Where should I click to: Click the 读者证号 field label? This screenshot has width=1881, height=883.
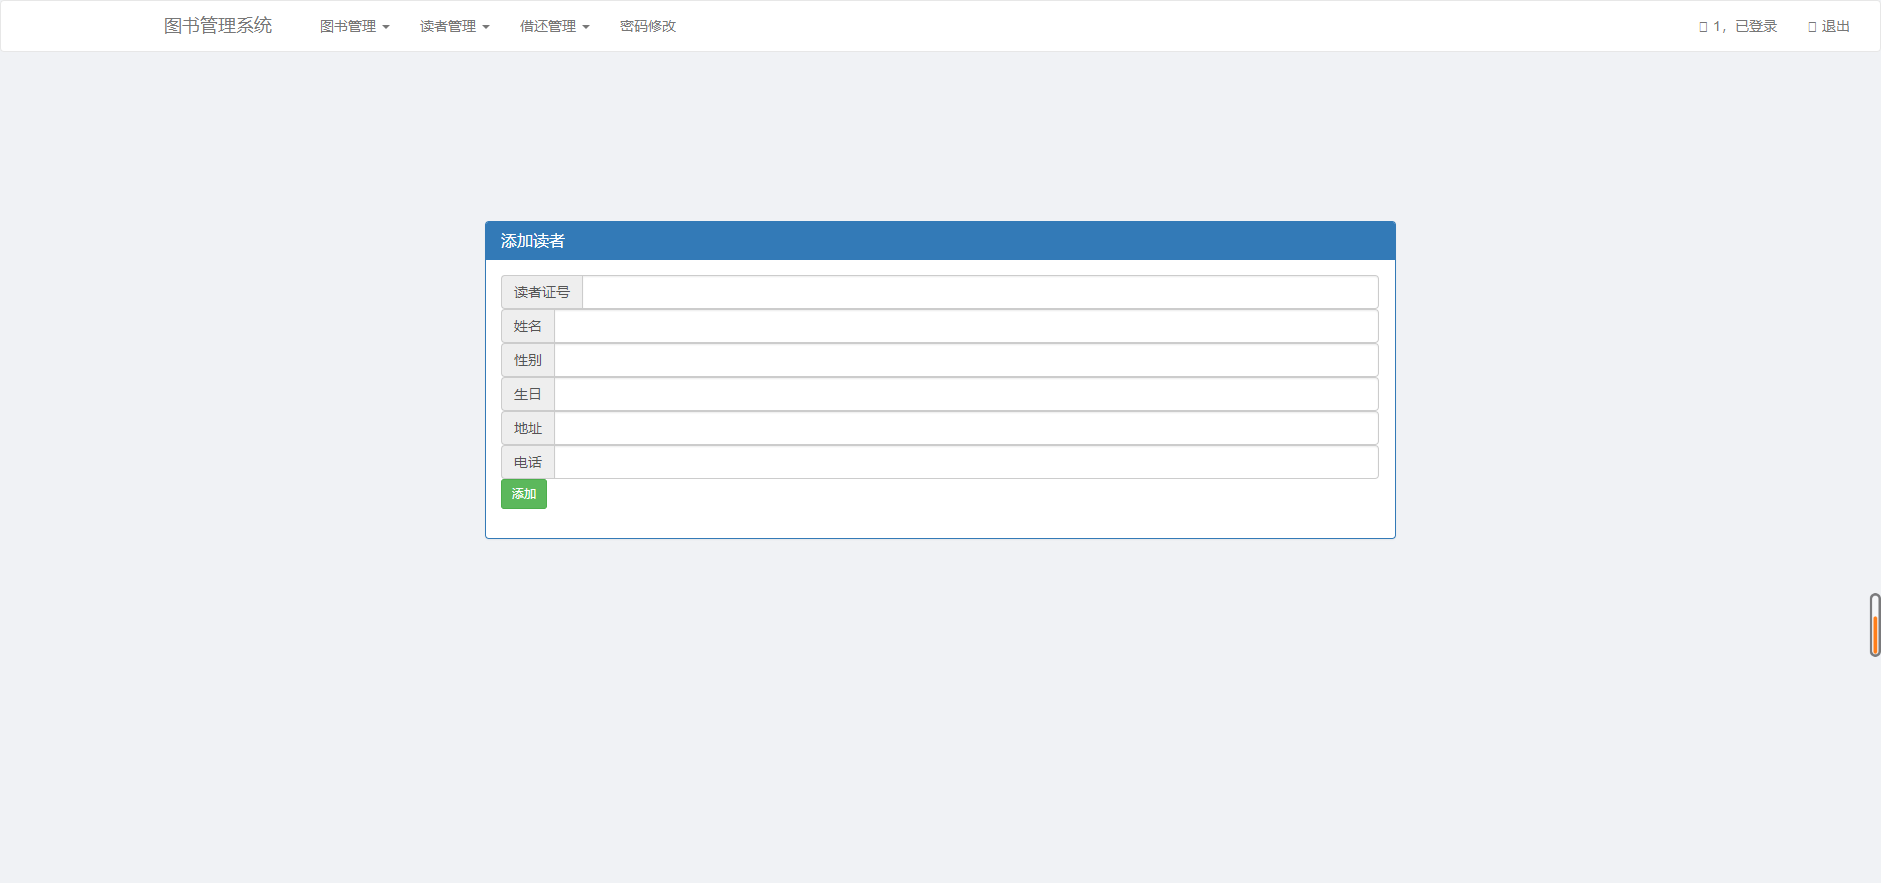(x=542, y=292)
